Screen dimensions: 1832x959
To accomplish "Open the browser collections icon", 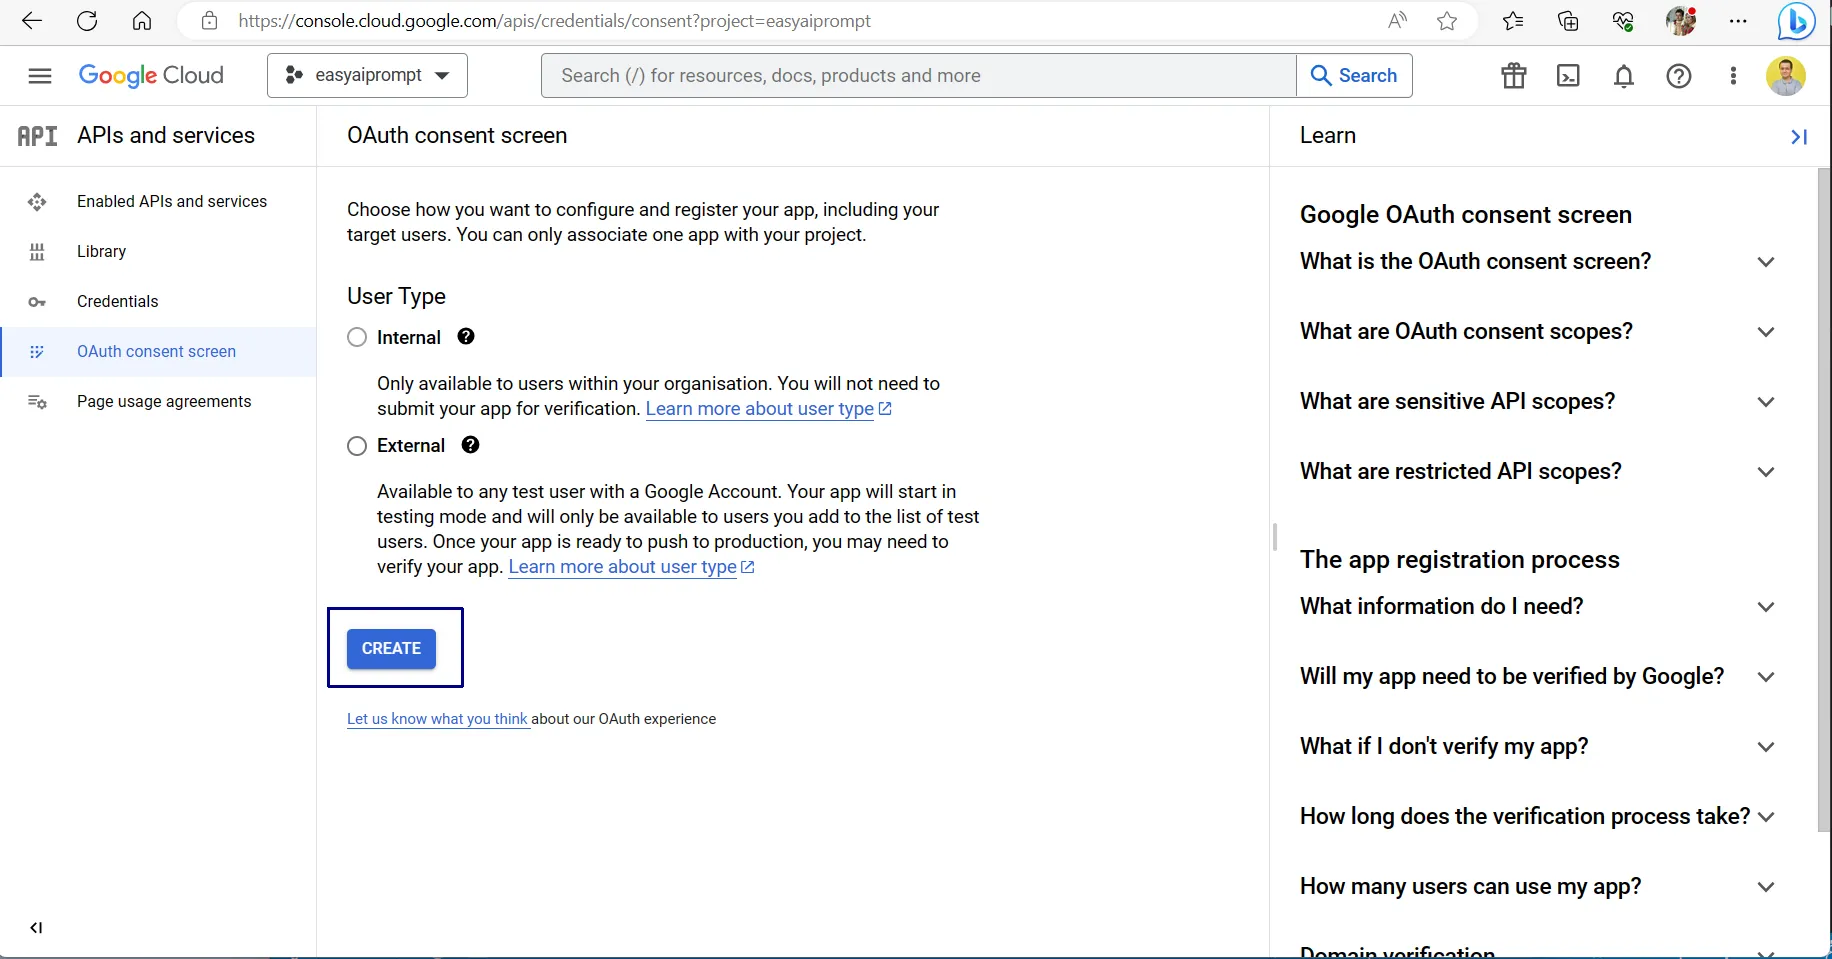I will coord(1568,21).
